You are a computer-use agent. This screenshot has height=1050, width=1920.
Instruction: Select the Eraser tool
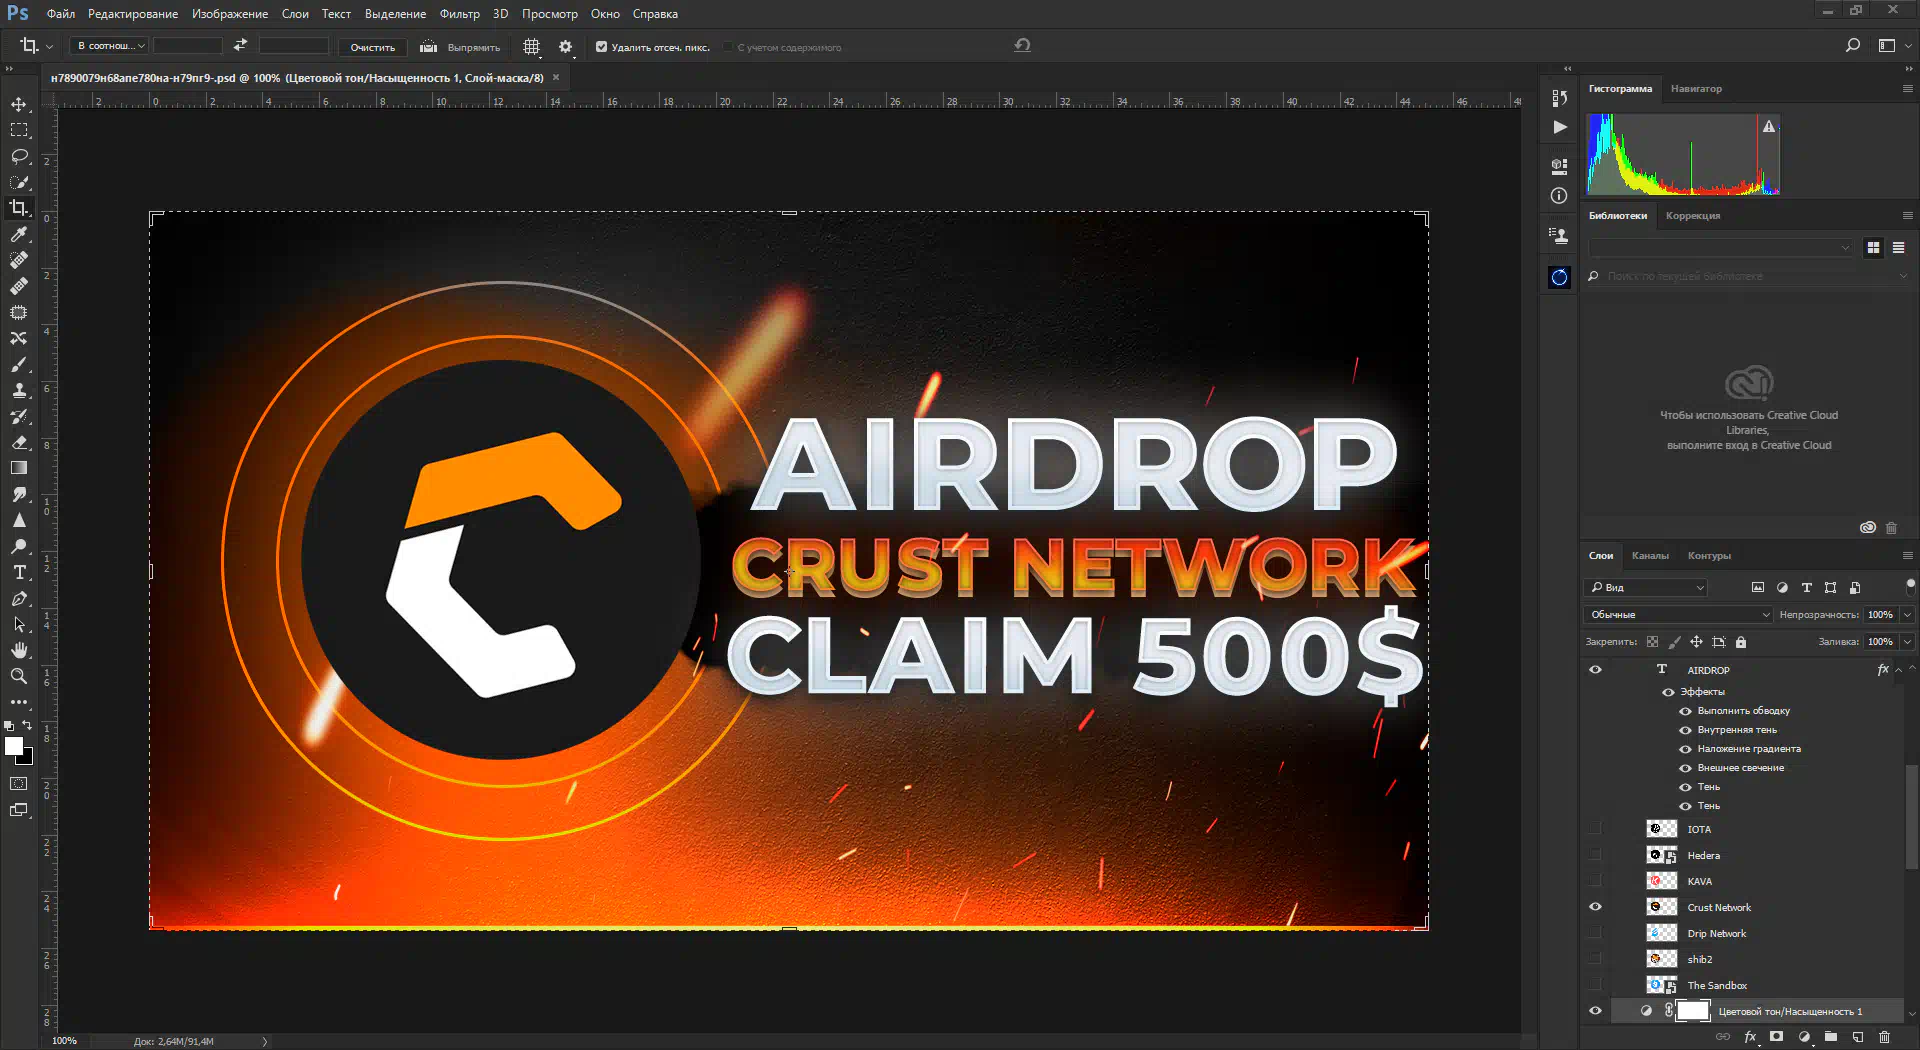coord(19,443)
